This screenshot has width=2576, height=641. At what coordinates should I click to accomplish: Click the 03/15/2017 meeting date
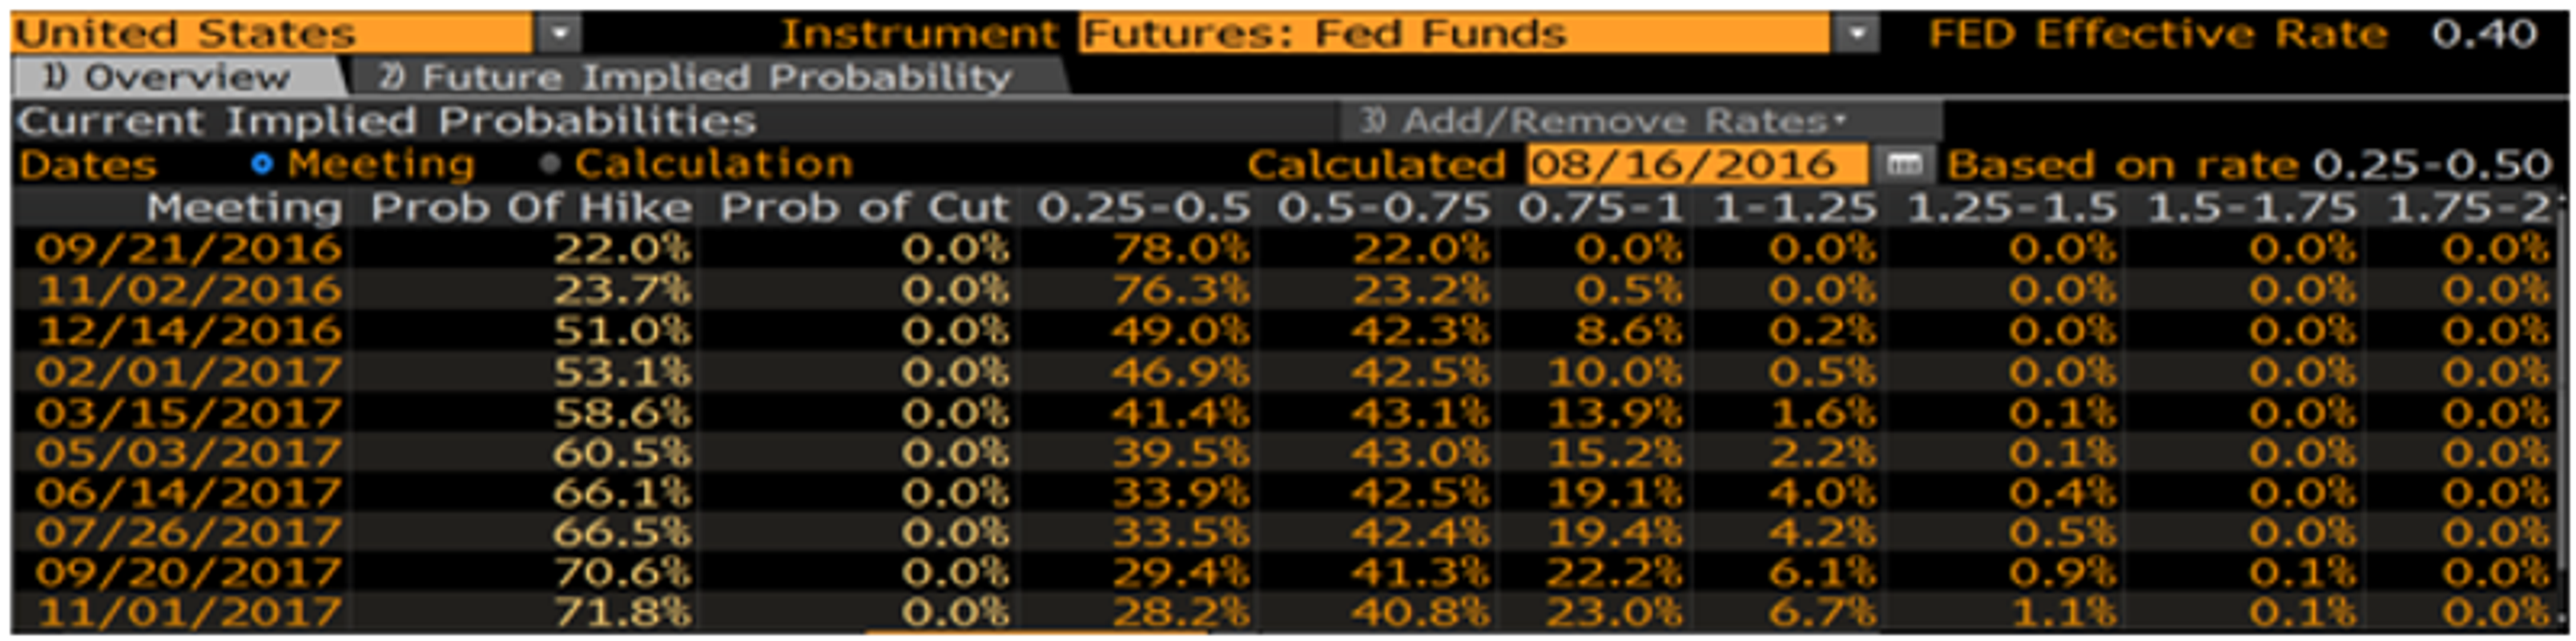[188, 412]
